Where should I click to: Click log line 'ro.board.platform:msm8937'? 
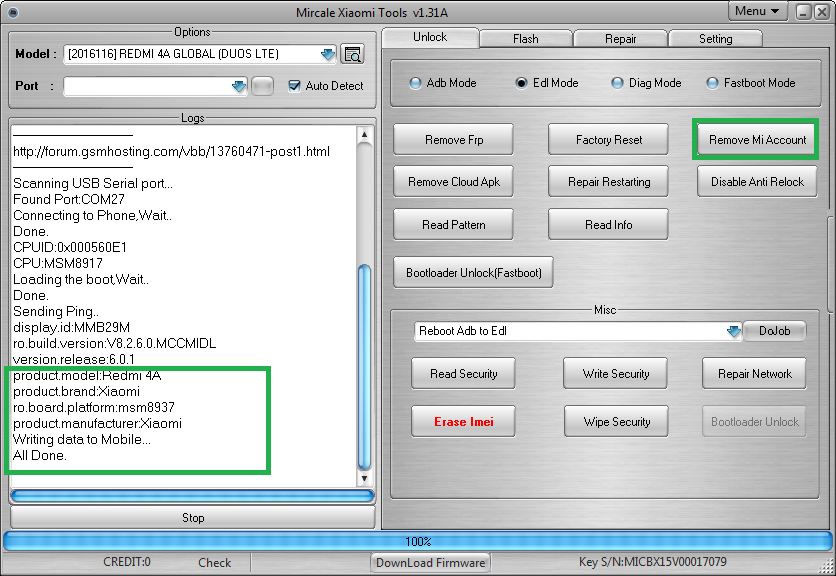coord(94,407)
